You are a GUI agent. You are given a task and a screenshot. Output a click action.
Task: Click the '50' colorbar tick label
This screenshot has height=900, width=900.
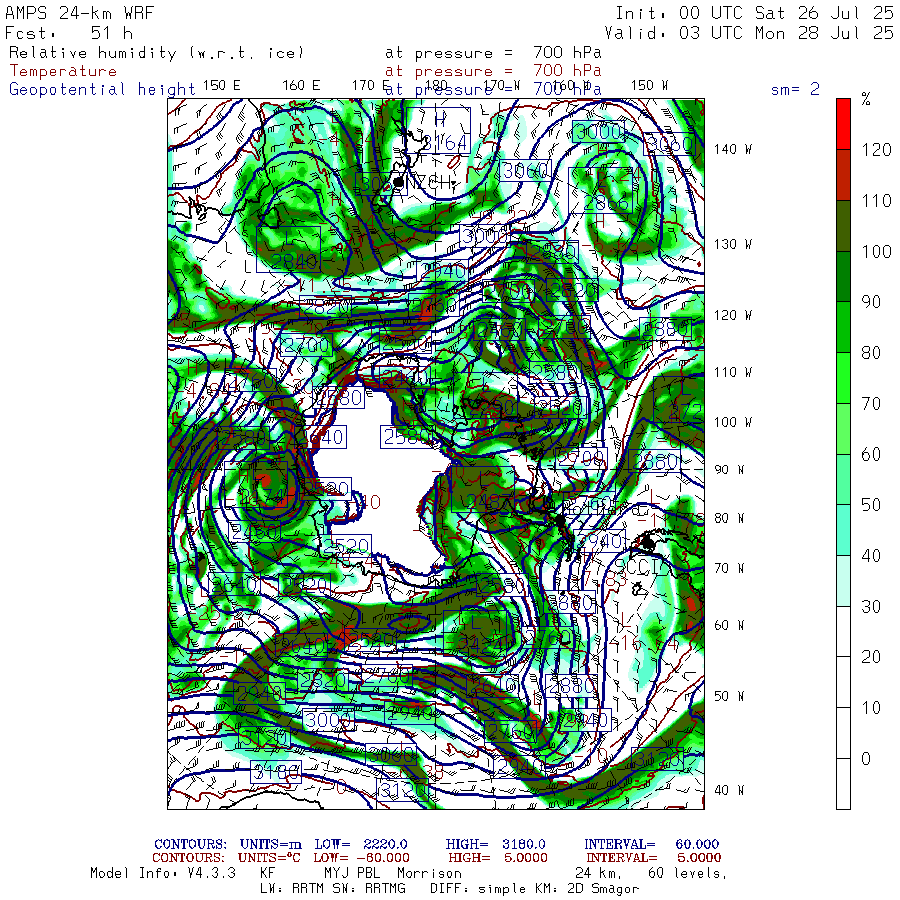[871, 505]
